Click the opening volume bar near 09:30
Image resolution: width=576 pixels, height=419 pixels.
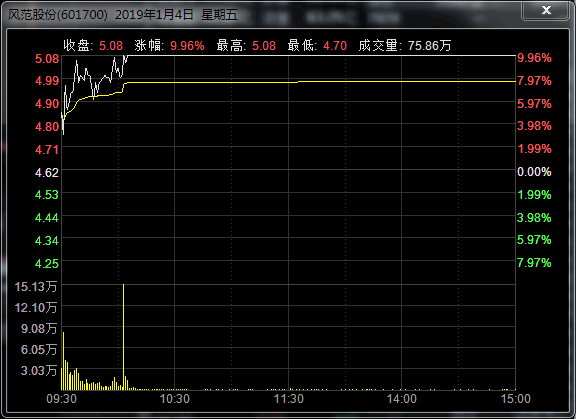pos(64,361)
